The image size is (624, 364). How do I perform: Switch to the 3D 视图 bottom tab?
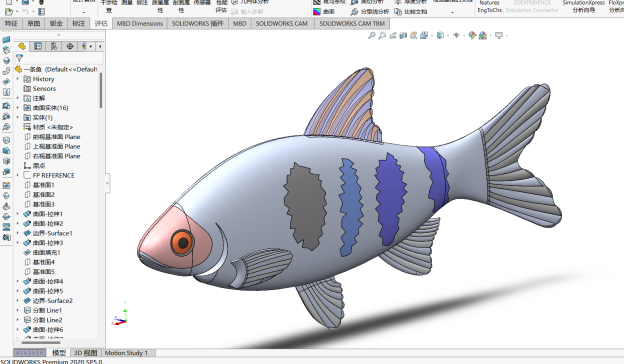[x=86, y=353]
